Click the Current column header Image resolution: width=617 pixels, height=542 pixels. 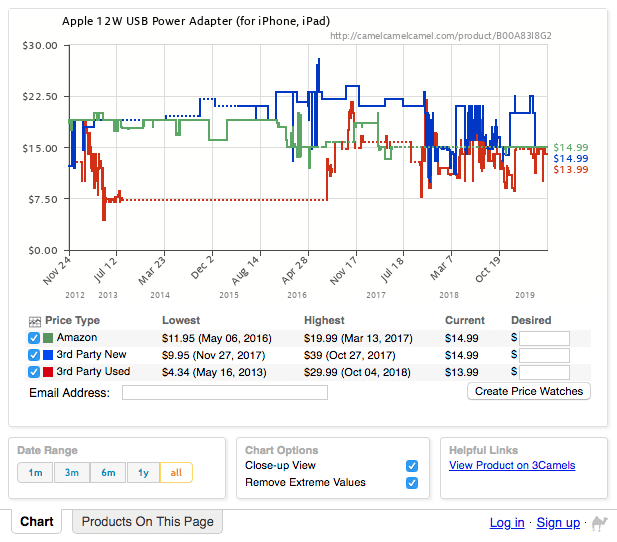coord(465,320)
